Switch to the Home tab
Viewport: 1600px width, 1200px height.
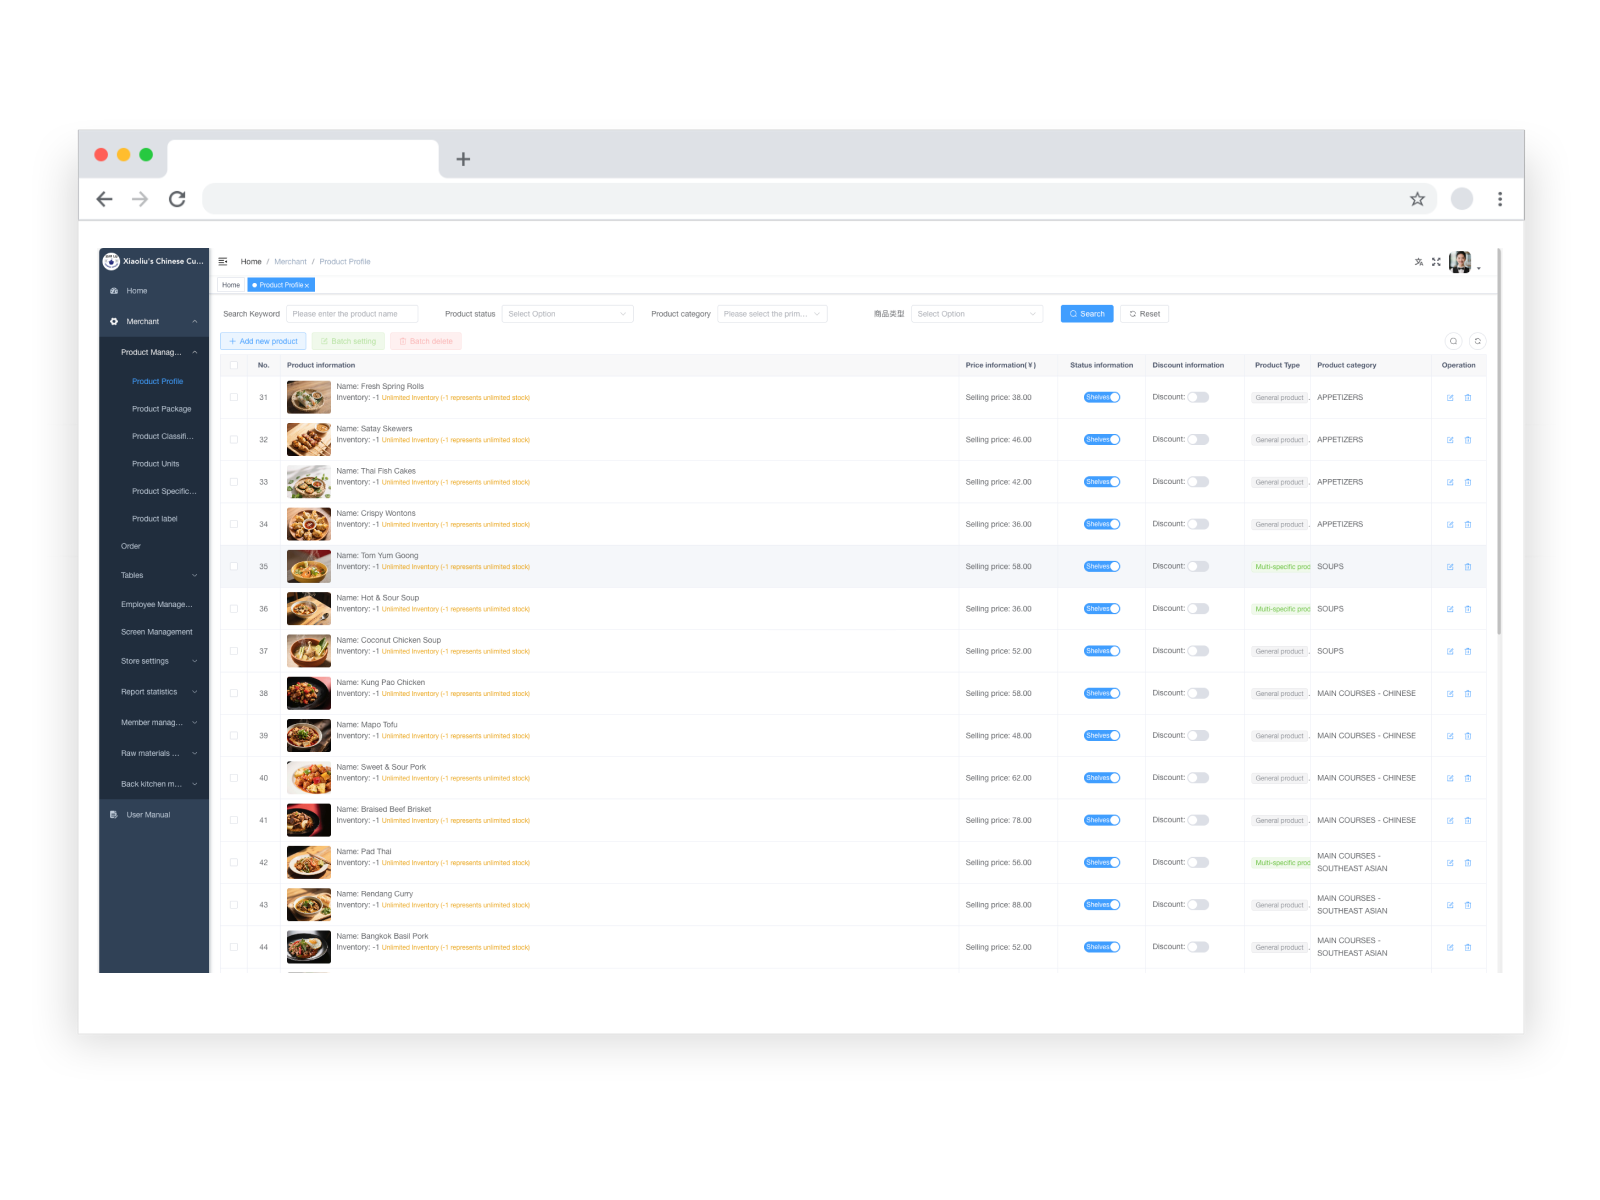230,284
